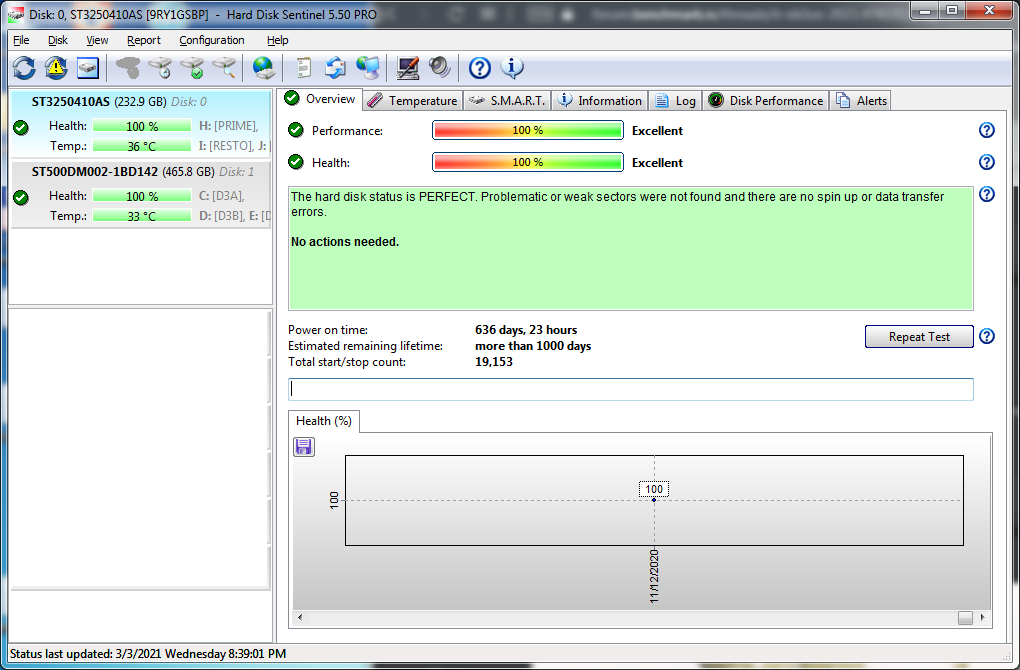Click help icon beside Health bar
The width and height of the screenshot is (1020, 670).
987,162
